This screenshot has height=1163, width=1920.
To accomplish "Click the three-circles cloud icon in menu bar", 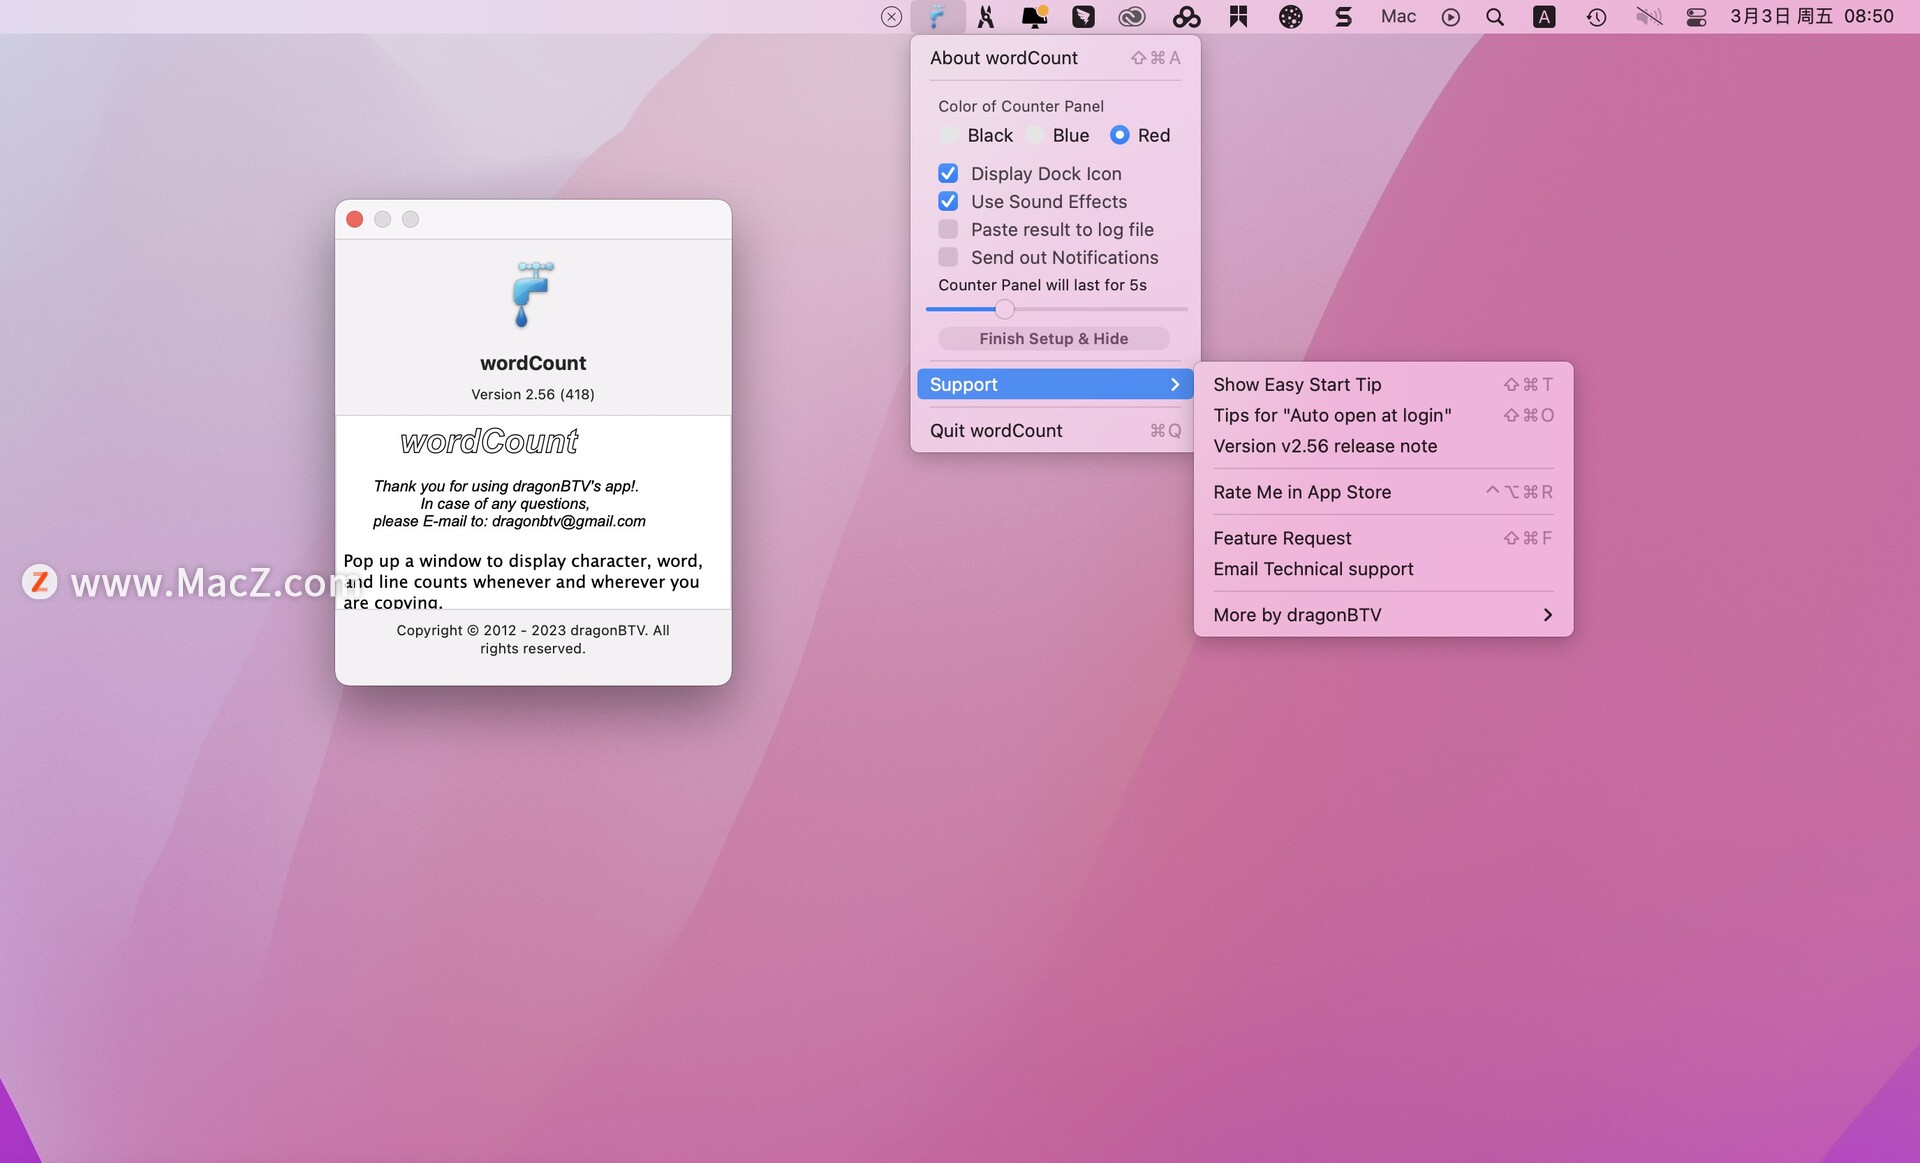I will [x=1186, y=17].
